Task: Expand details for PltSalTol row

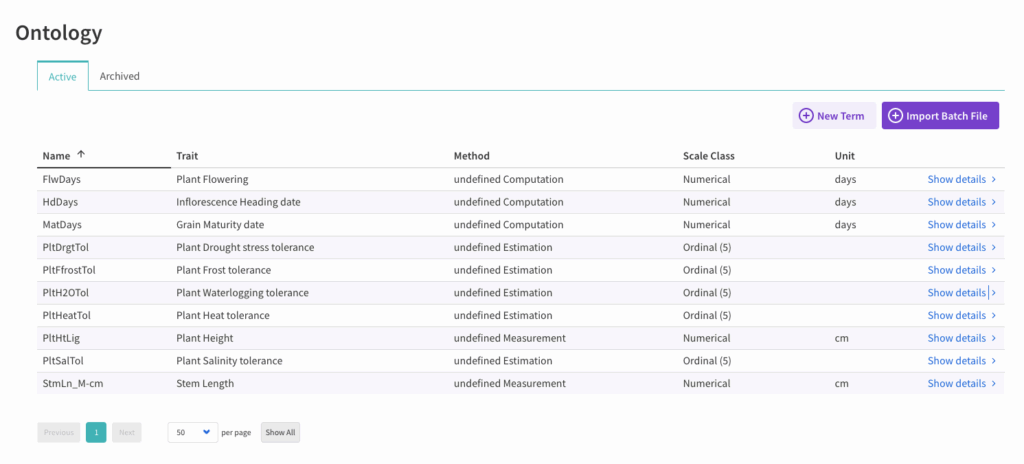Action: [956, 361]
